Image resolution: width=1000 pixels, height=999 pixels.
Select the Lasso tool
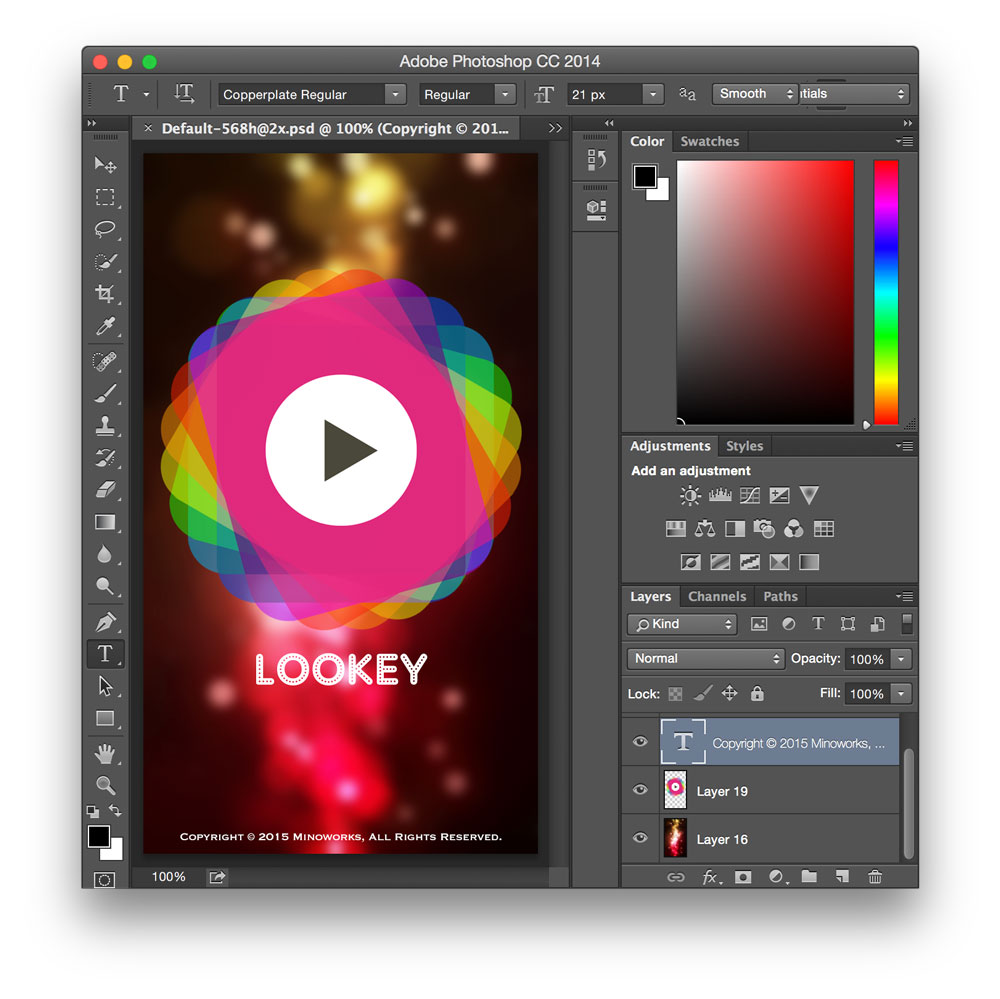point(105,229)
